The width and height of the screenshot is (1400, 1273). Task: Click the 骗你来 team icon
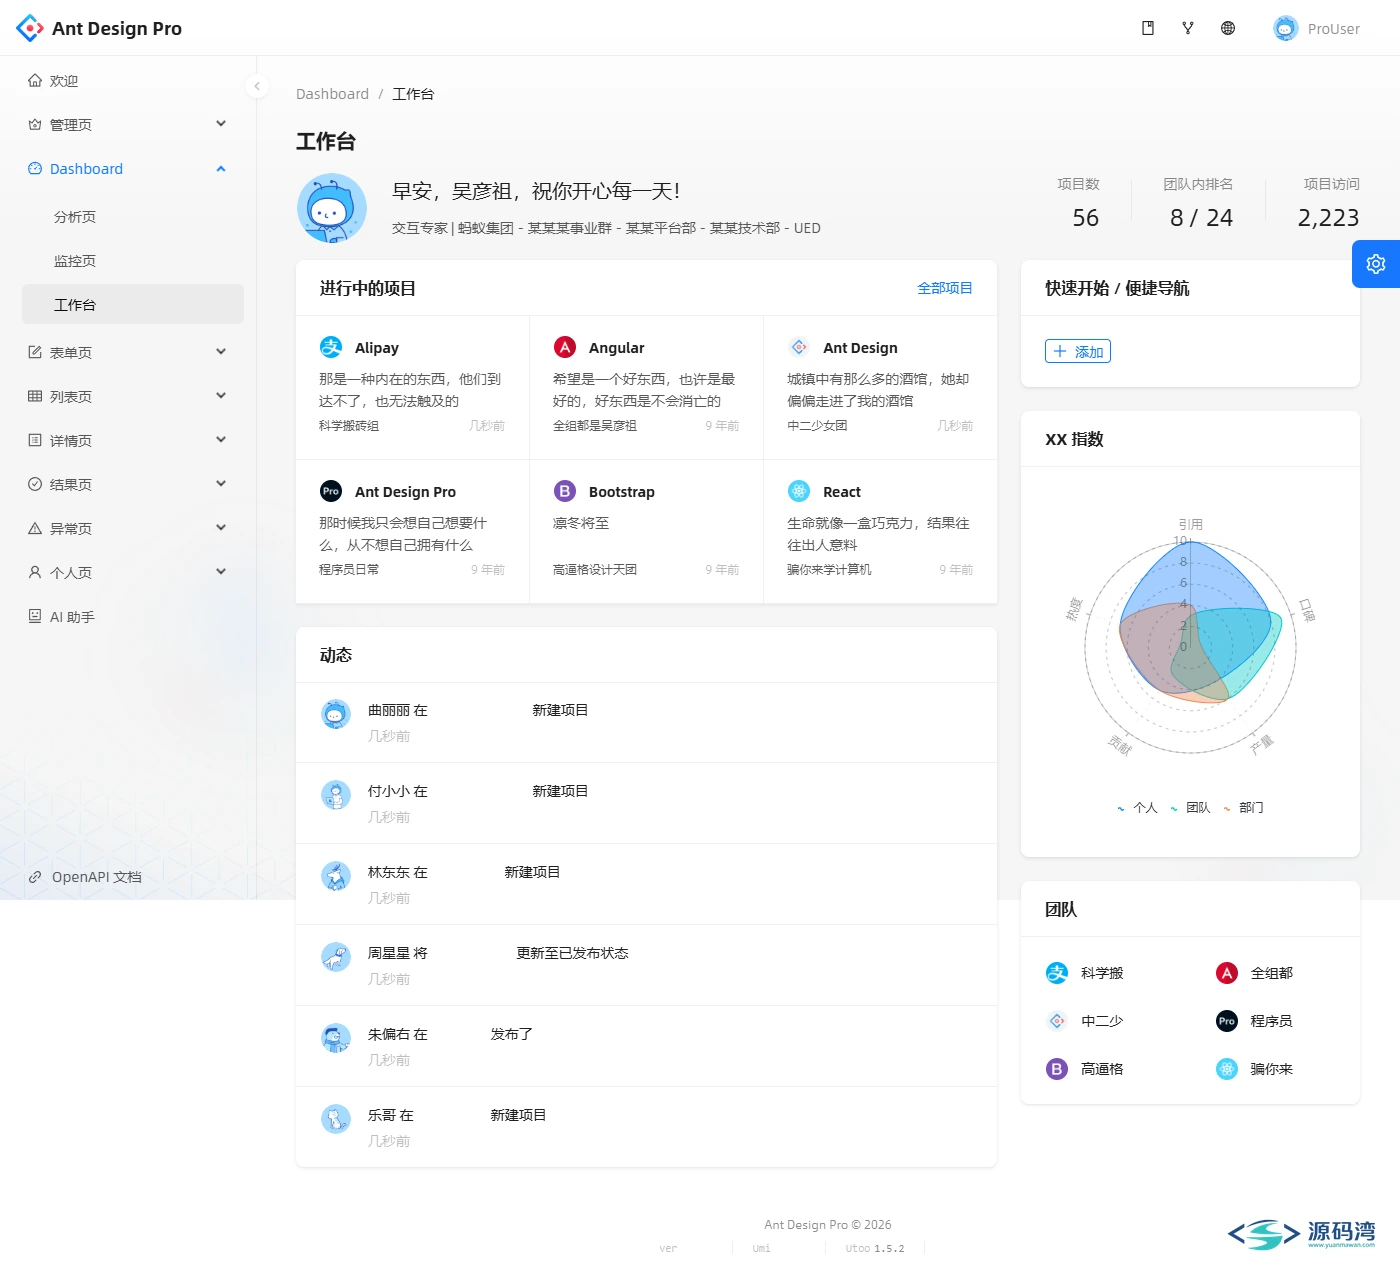pos(1227,1069)
